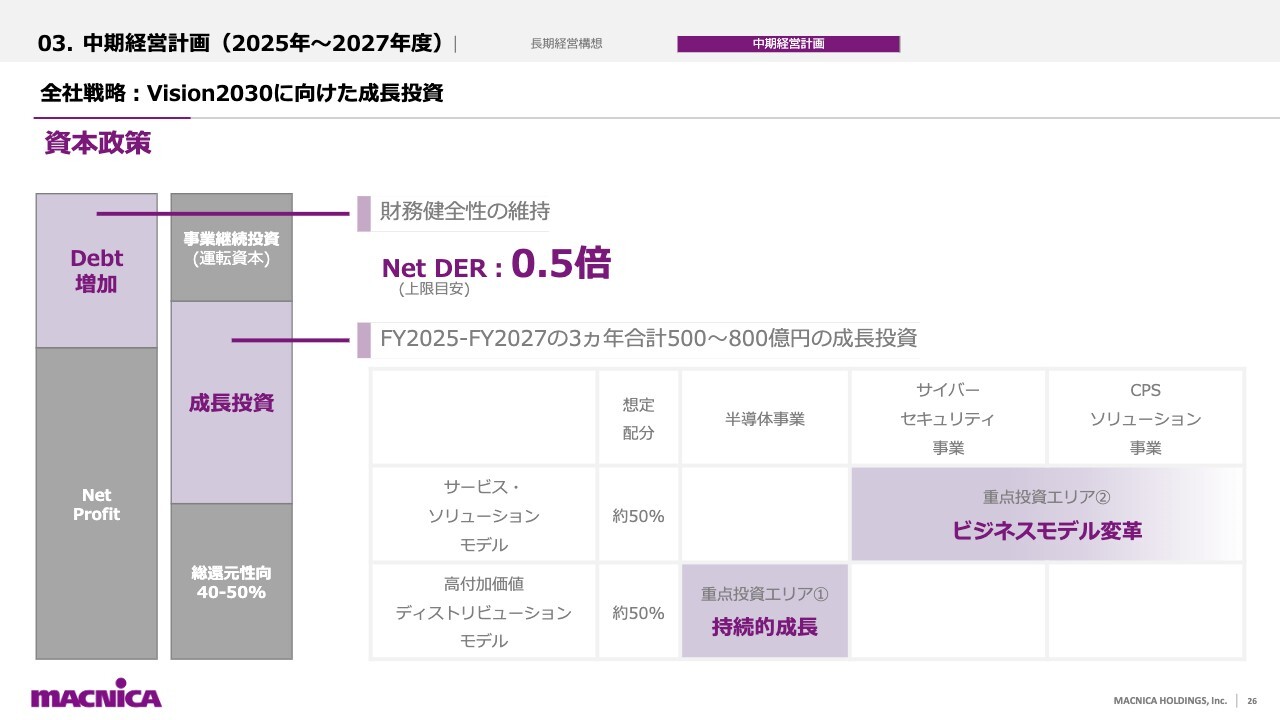
Task: Select the 総還元性向 40-50% block
Action: pos(231,582)
